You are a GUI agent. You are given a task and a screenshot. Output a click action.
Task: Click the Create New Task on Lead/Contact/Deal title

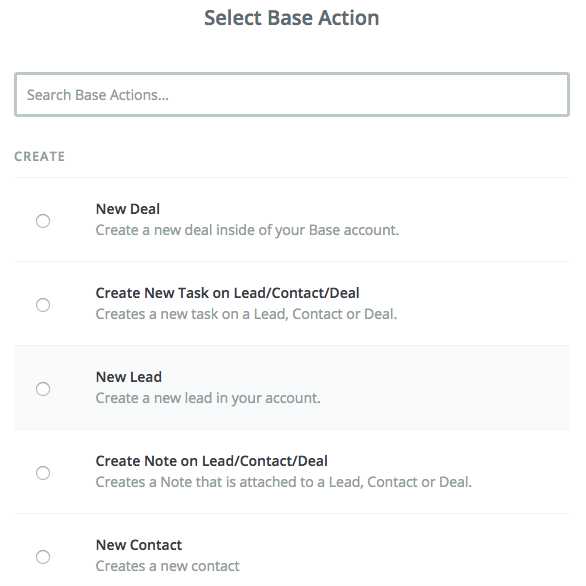[x=228, y=293]
